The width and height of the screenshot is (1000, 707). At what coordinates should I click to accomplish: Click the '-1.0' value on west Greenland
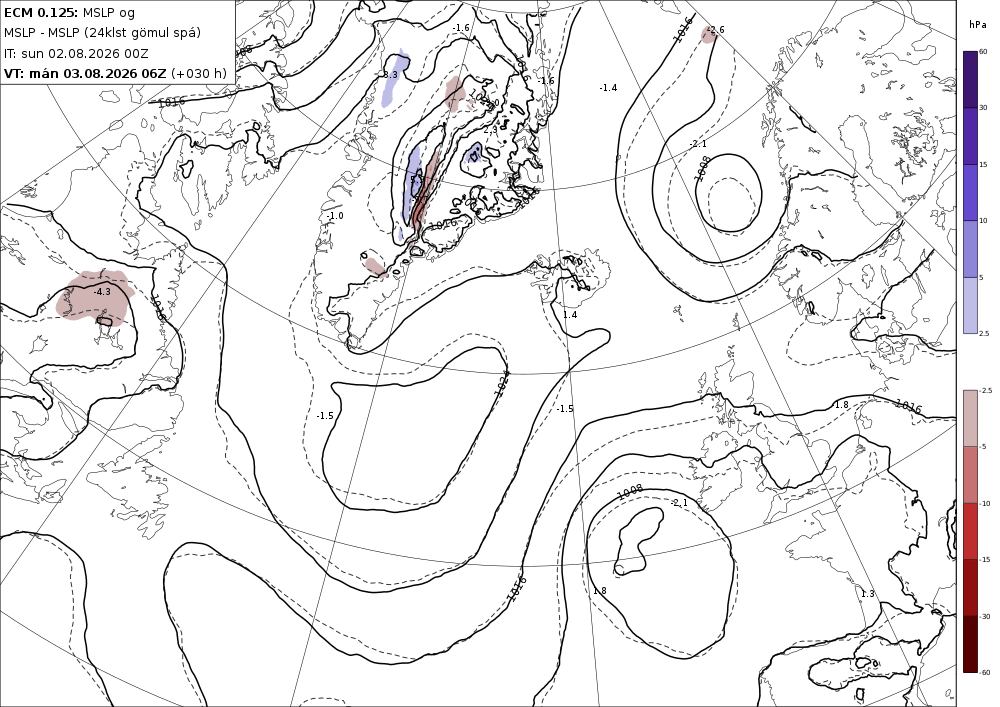pos(335,216)
